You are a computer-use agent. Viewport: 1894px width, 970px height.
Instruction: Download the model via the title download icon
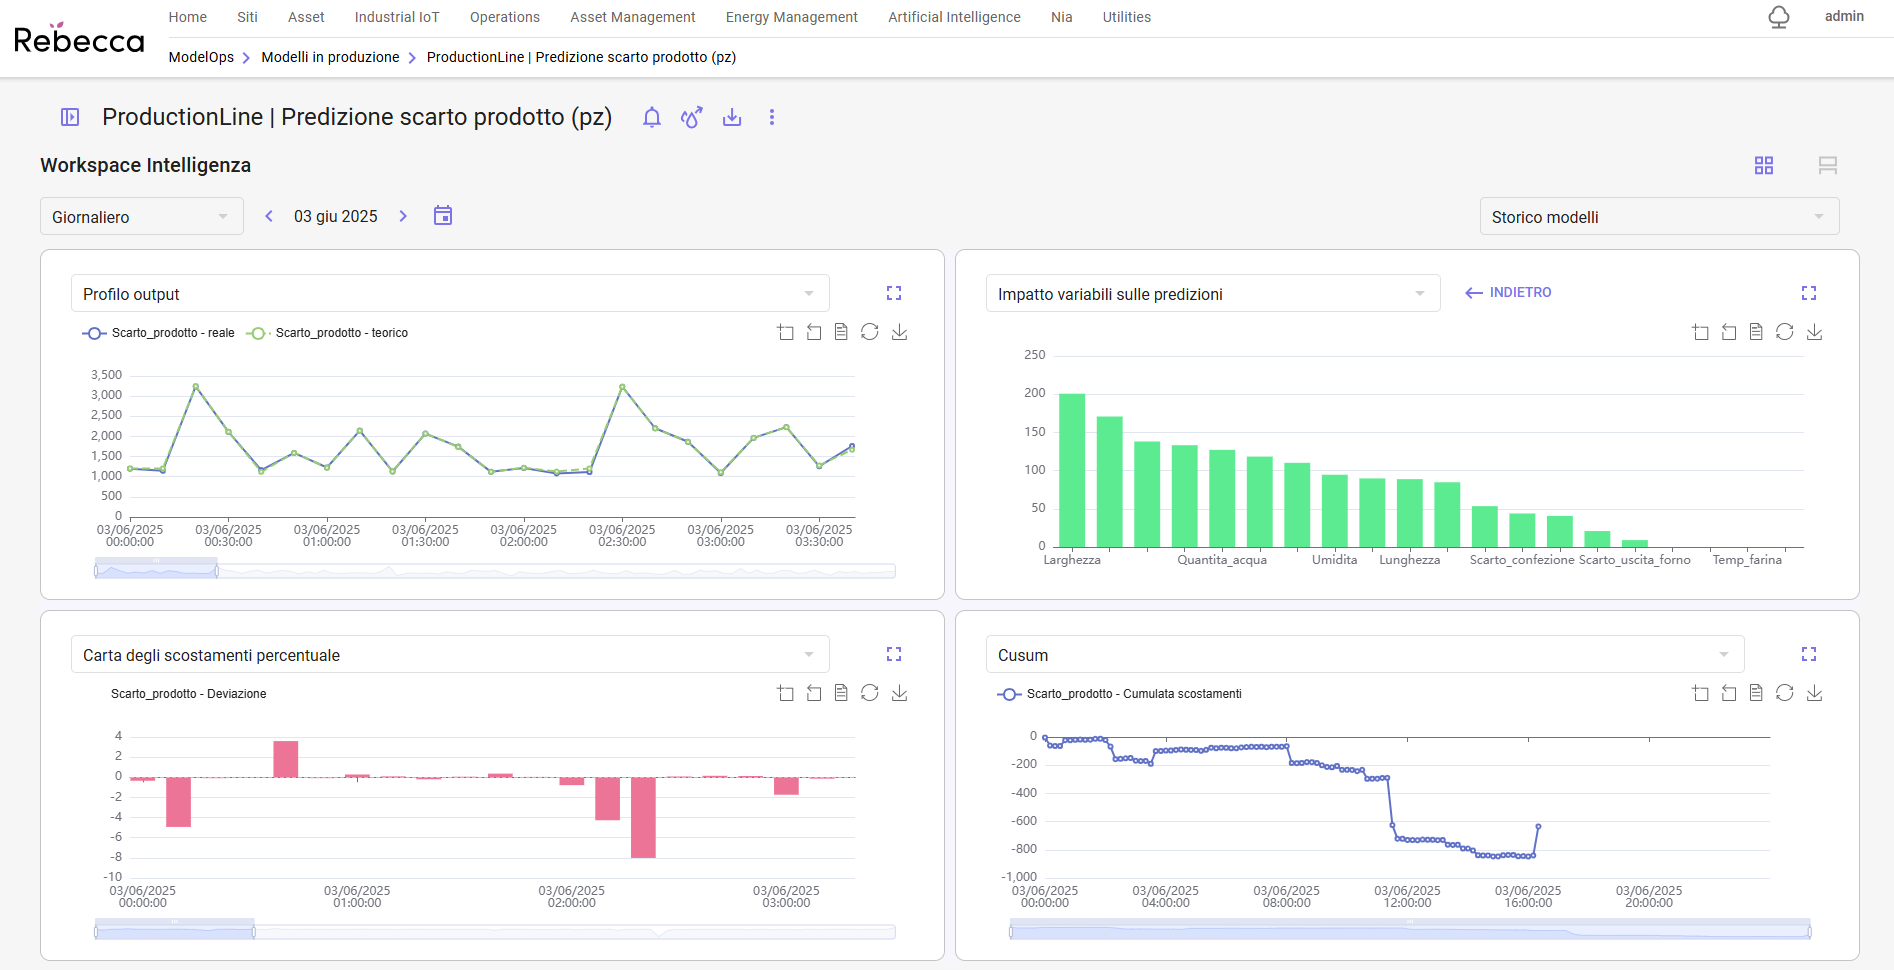tap(732, 118)
